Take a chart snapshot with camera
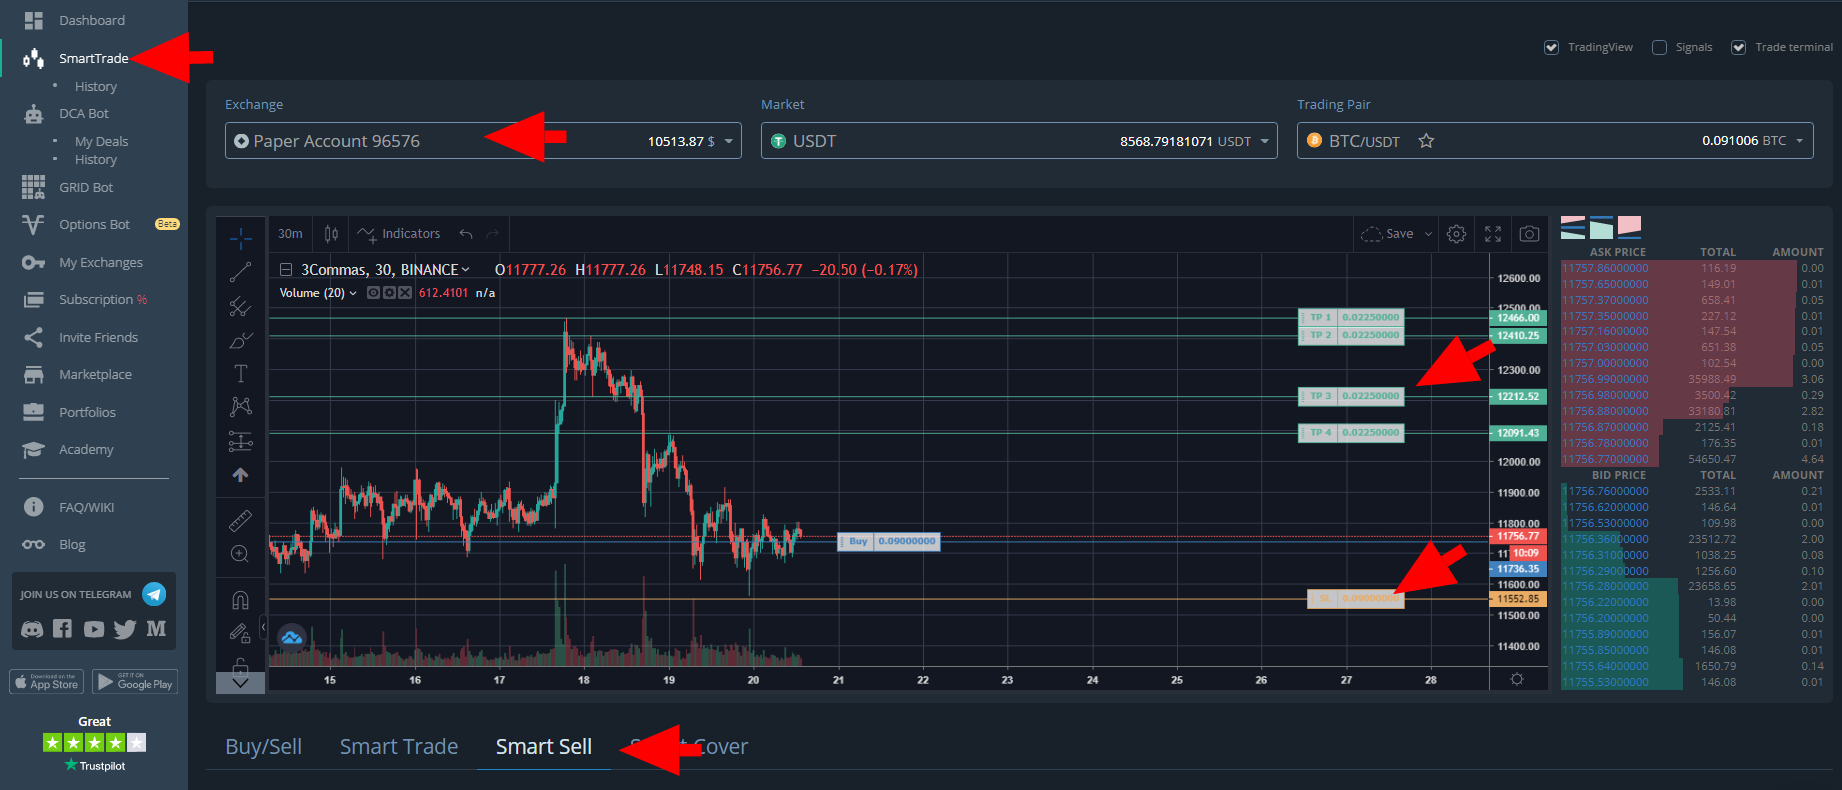 click(x=1529, y=234)
